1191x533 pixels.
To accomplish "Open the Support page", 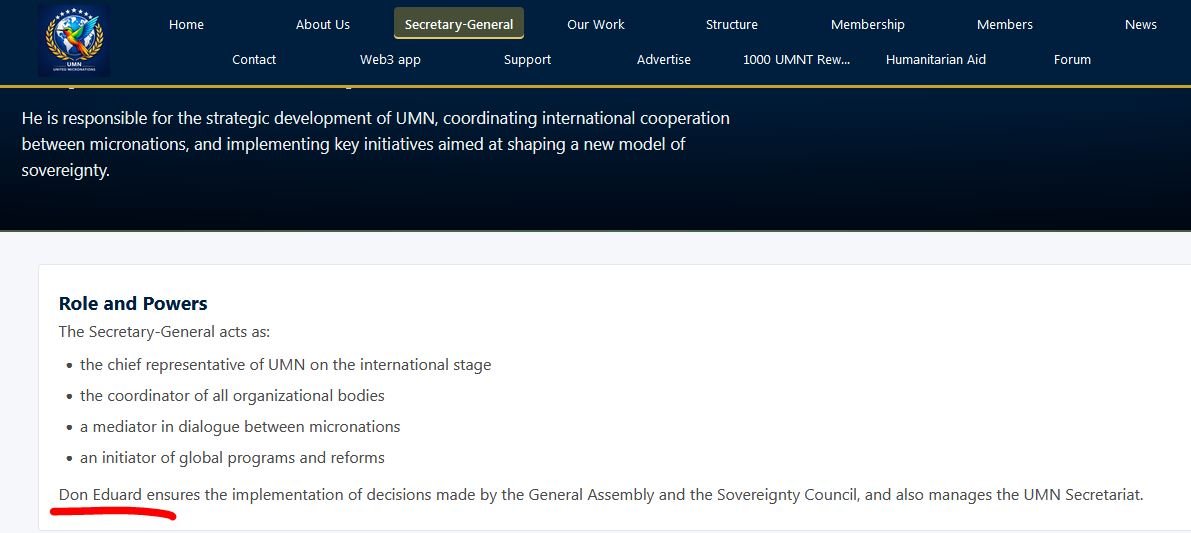I will pyautogui.click(x=527, y=60).
